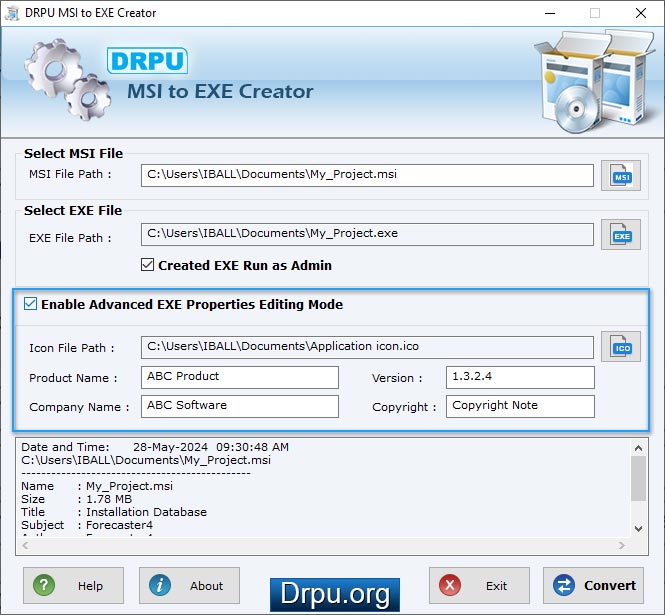The width and height of the screenshot is (665, 615).
Task: Disable Advanced EXE Properties Editing Mode checkbox
Action: pyautogui.click(x=30, y=304)
